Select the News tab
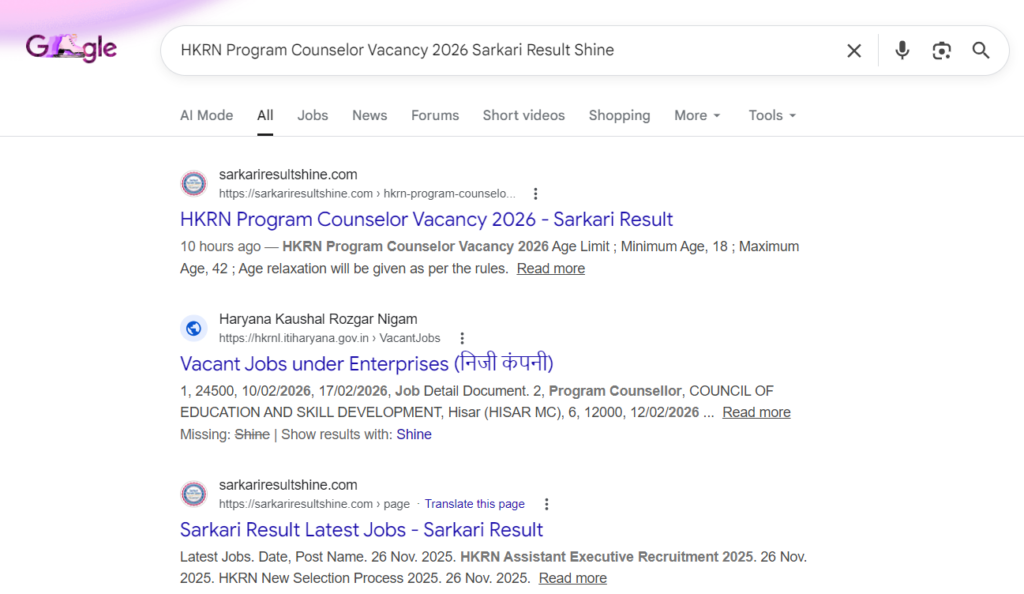 coord(369,115)
